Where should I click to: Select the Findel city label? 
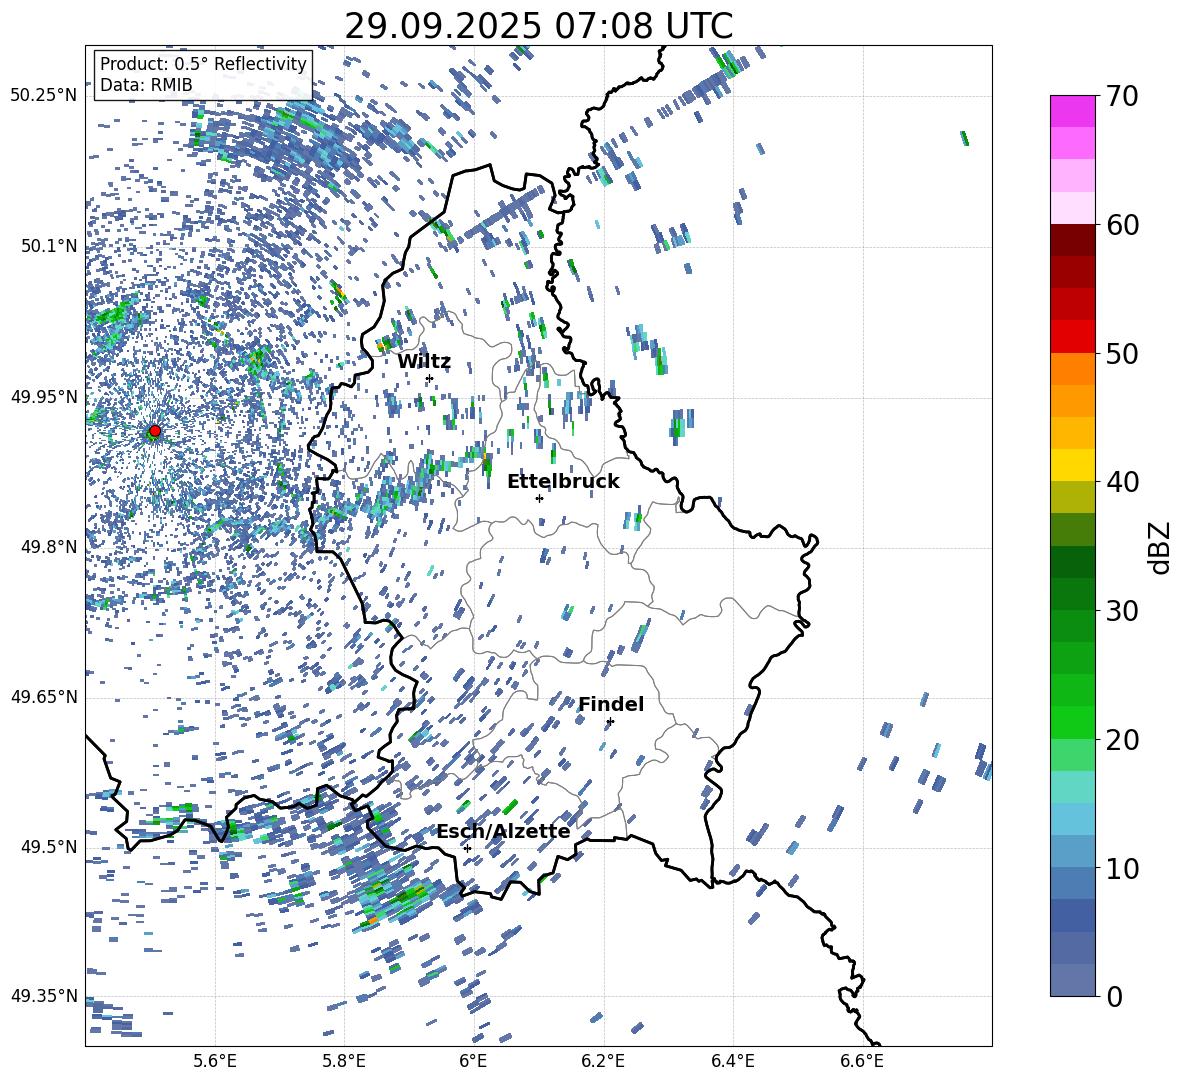click(x=611, y=705)
